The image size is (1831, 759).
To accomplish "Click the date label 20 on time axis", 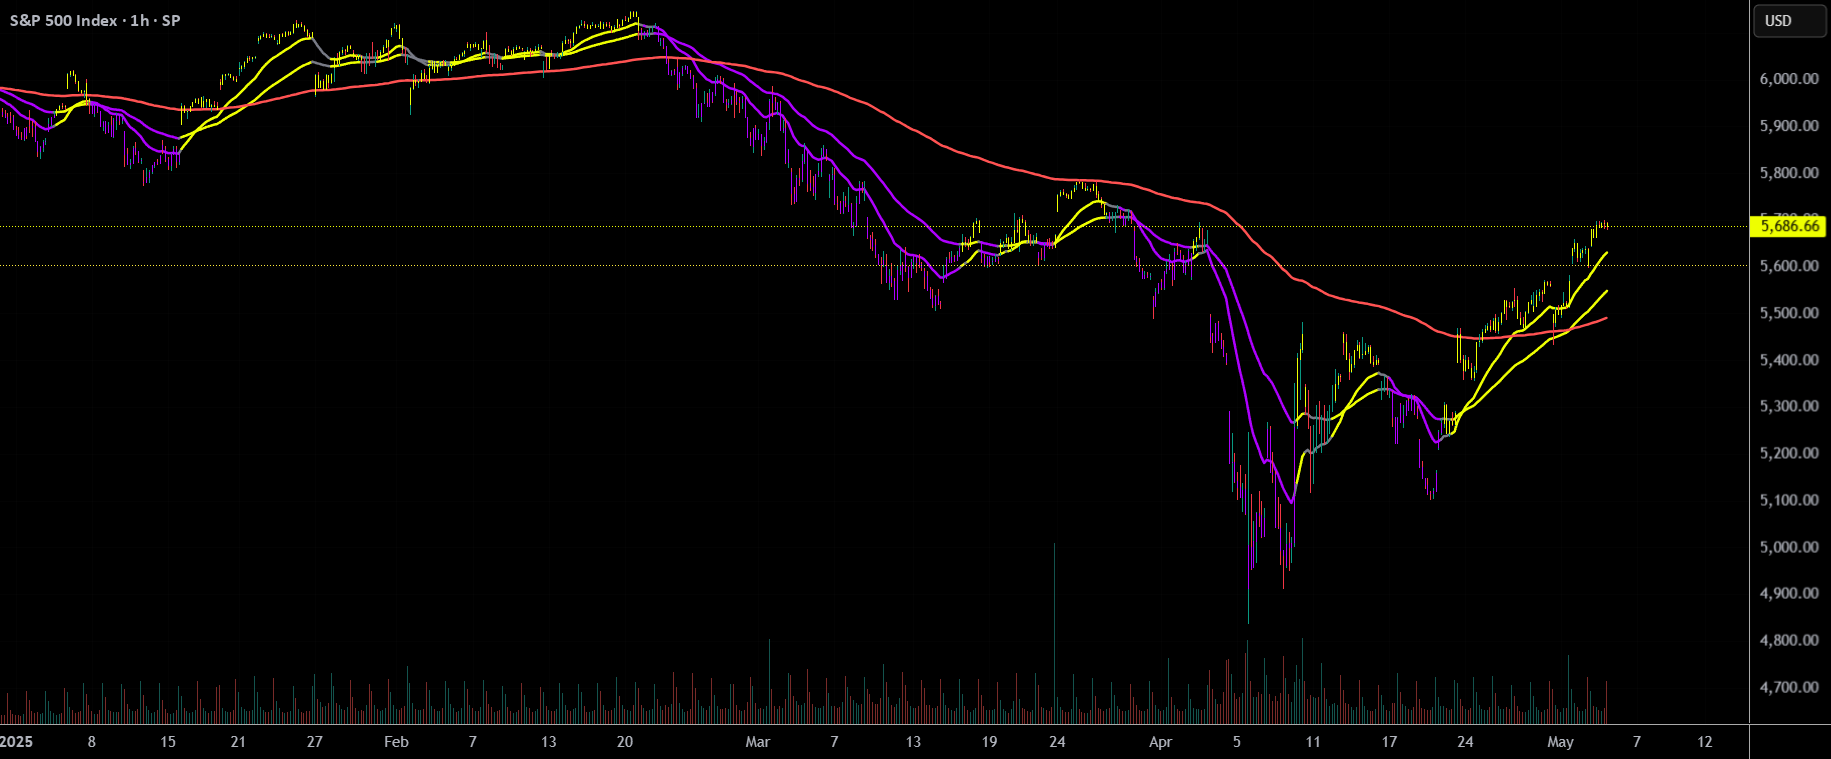I will coord(625,742).
